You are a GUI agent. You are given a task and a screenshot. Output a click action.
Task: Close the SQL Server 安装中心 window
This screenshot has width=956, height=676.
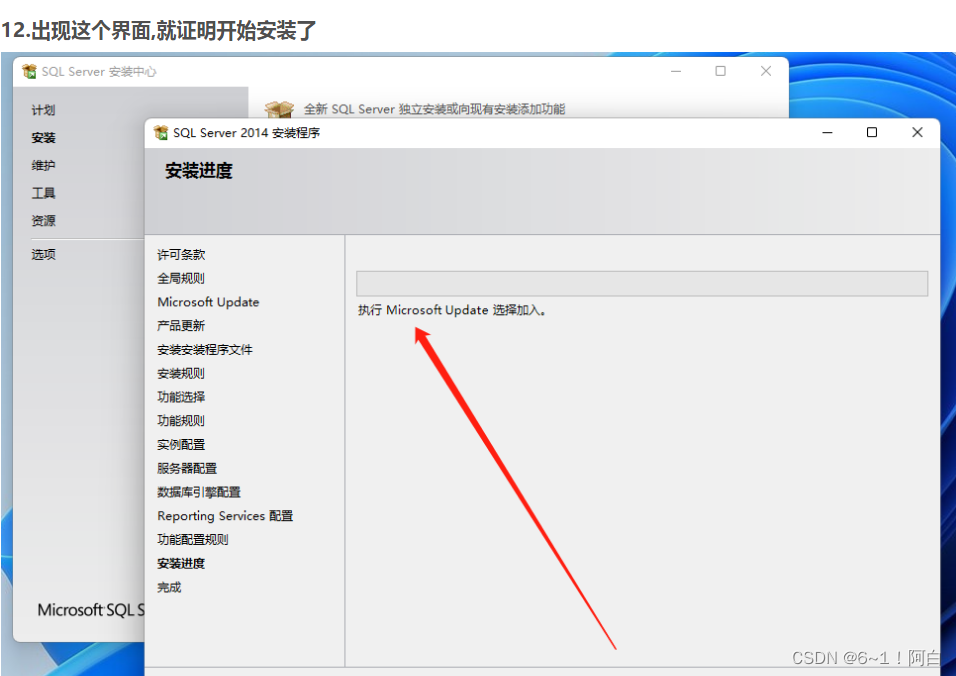(766, 71)
